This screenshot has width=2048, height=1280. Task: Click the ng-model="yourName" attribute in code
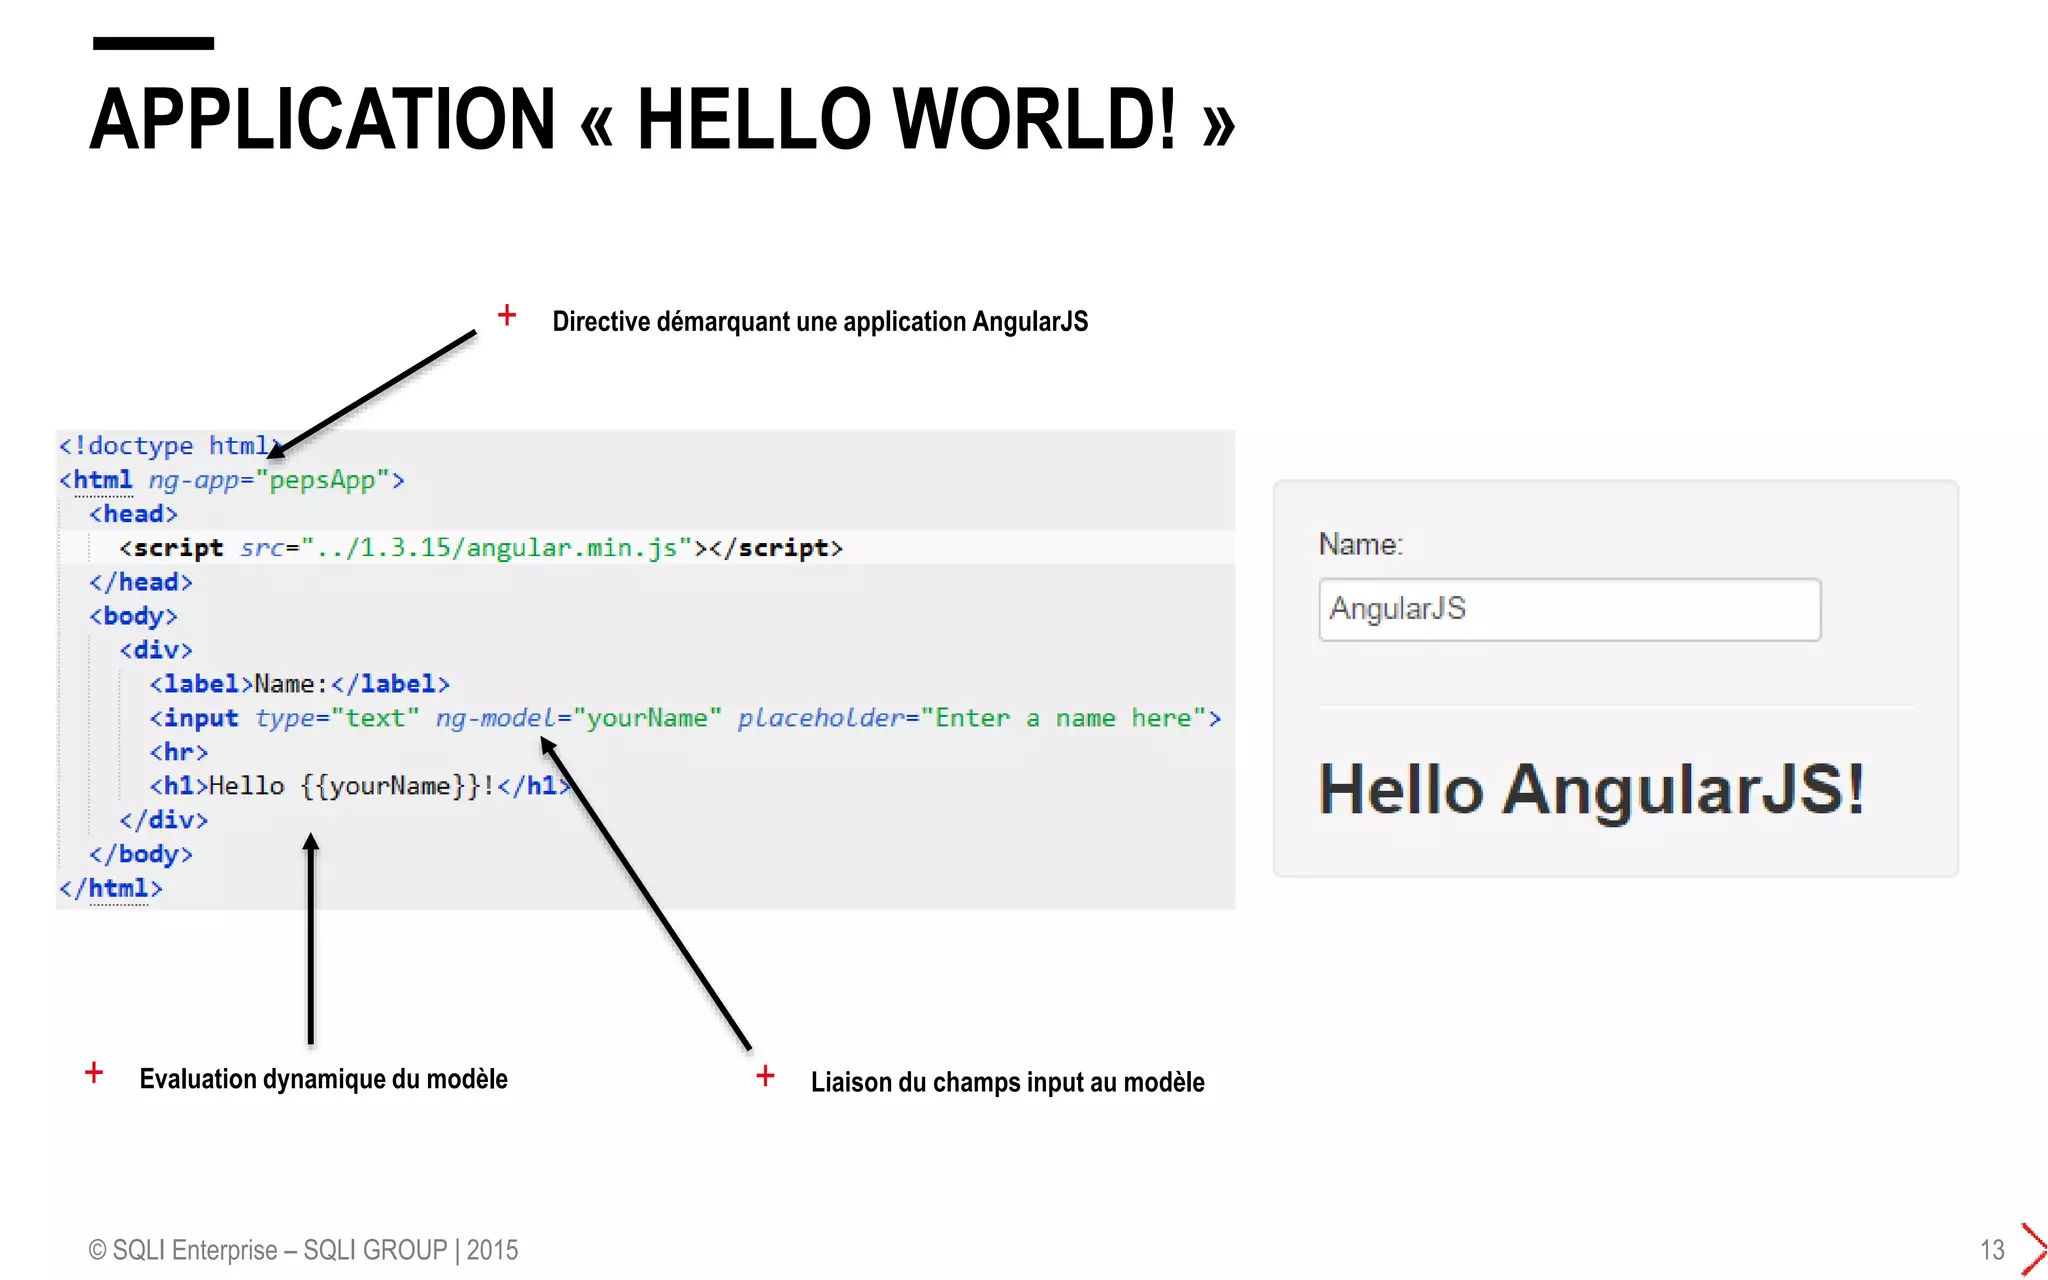578,718
